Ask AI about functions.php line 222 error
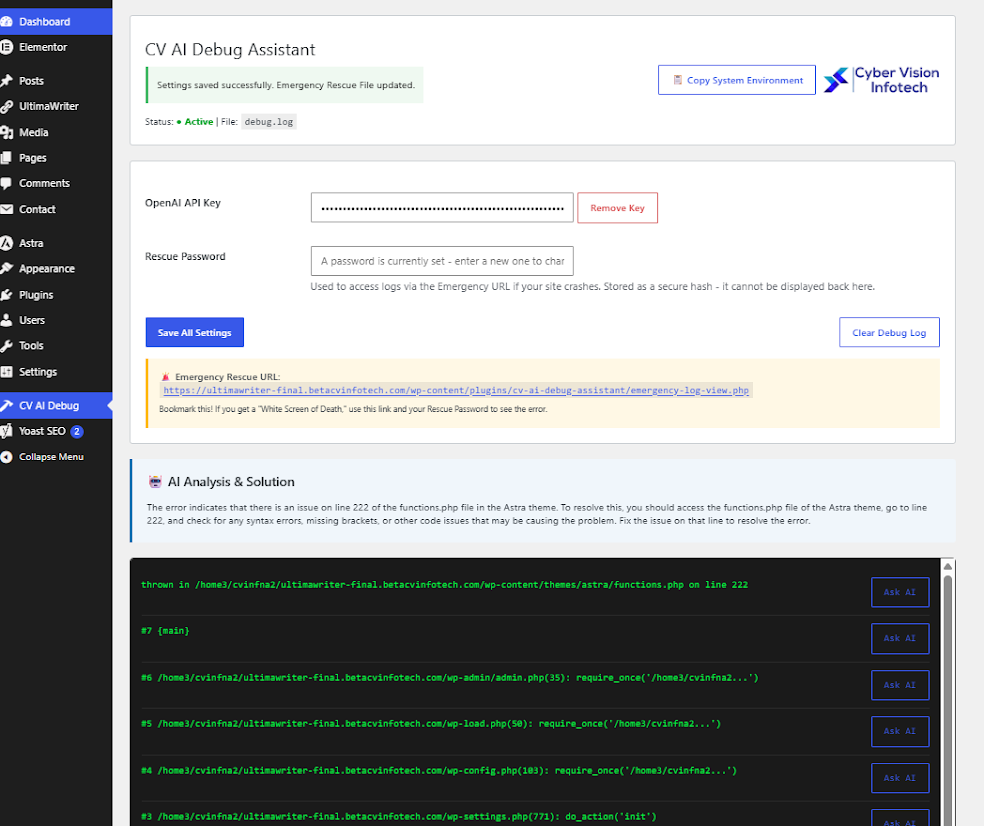984x826 pixels. point(900,593)
